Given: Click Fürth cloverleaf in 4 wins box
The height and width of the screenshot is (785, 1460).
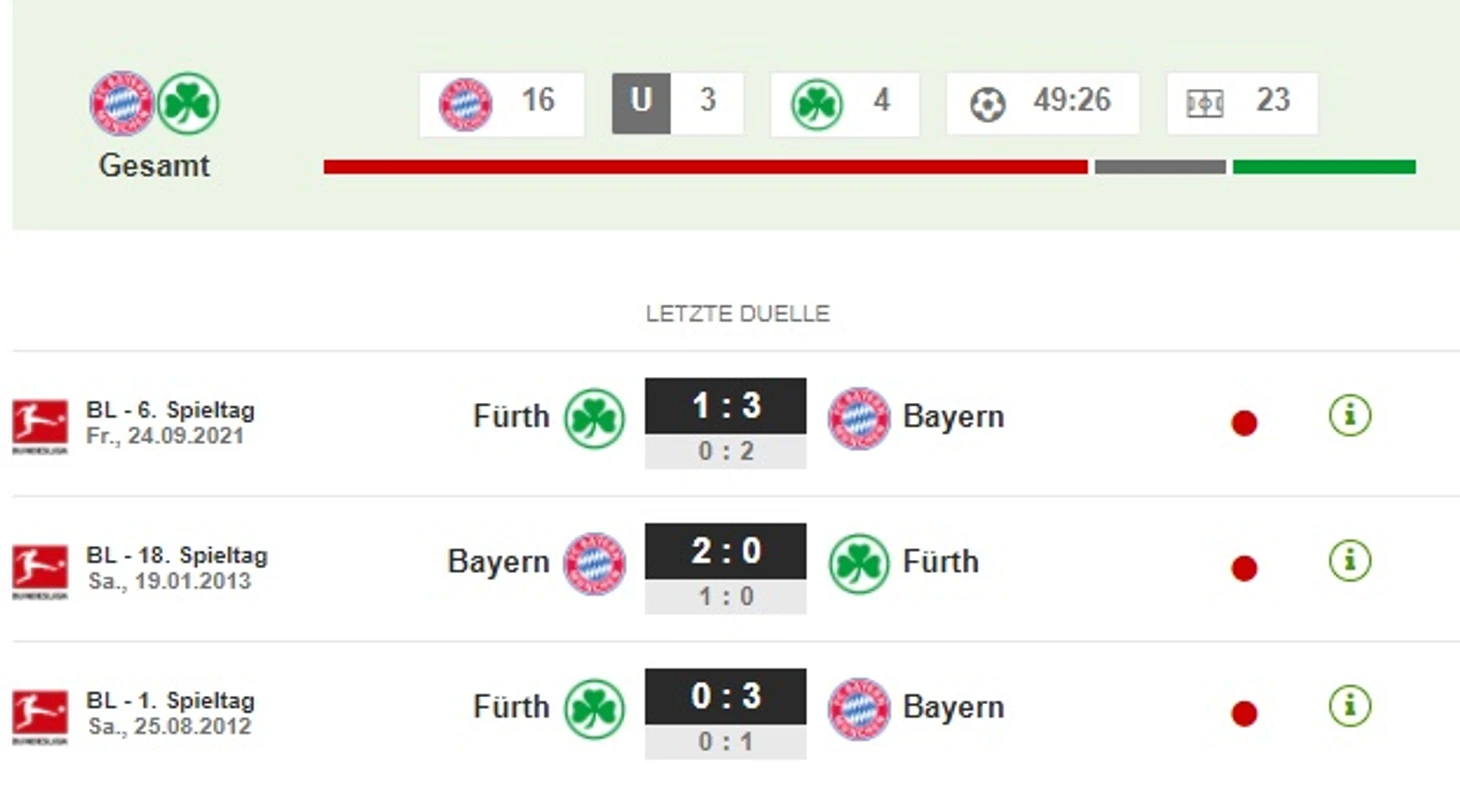Looking at the screenshot, I should 817,104.
